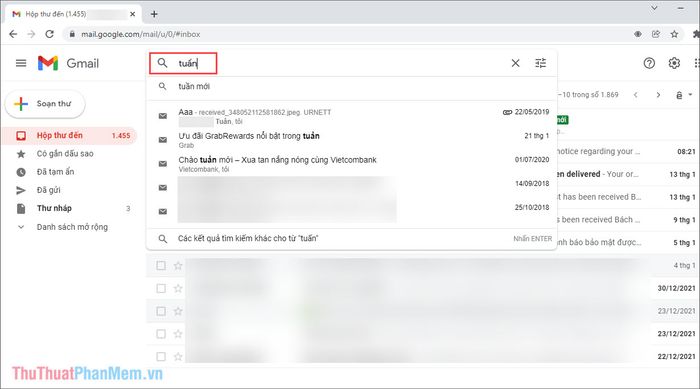Tick the checkbox of the second 23/12/2021 email

[161, 334]
